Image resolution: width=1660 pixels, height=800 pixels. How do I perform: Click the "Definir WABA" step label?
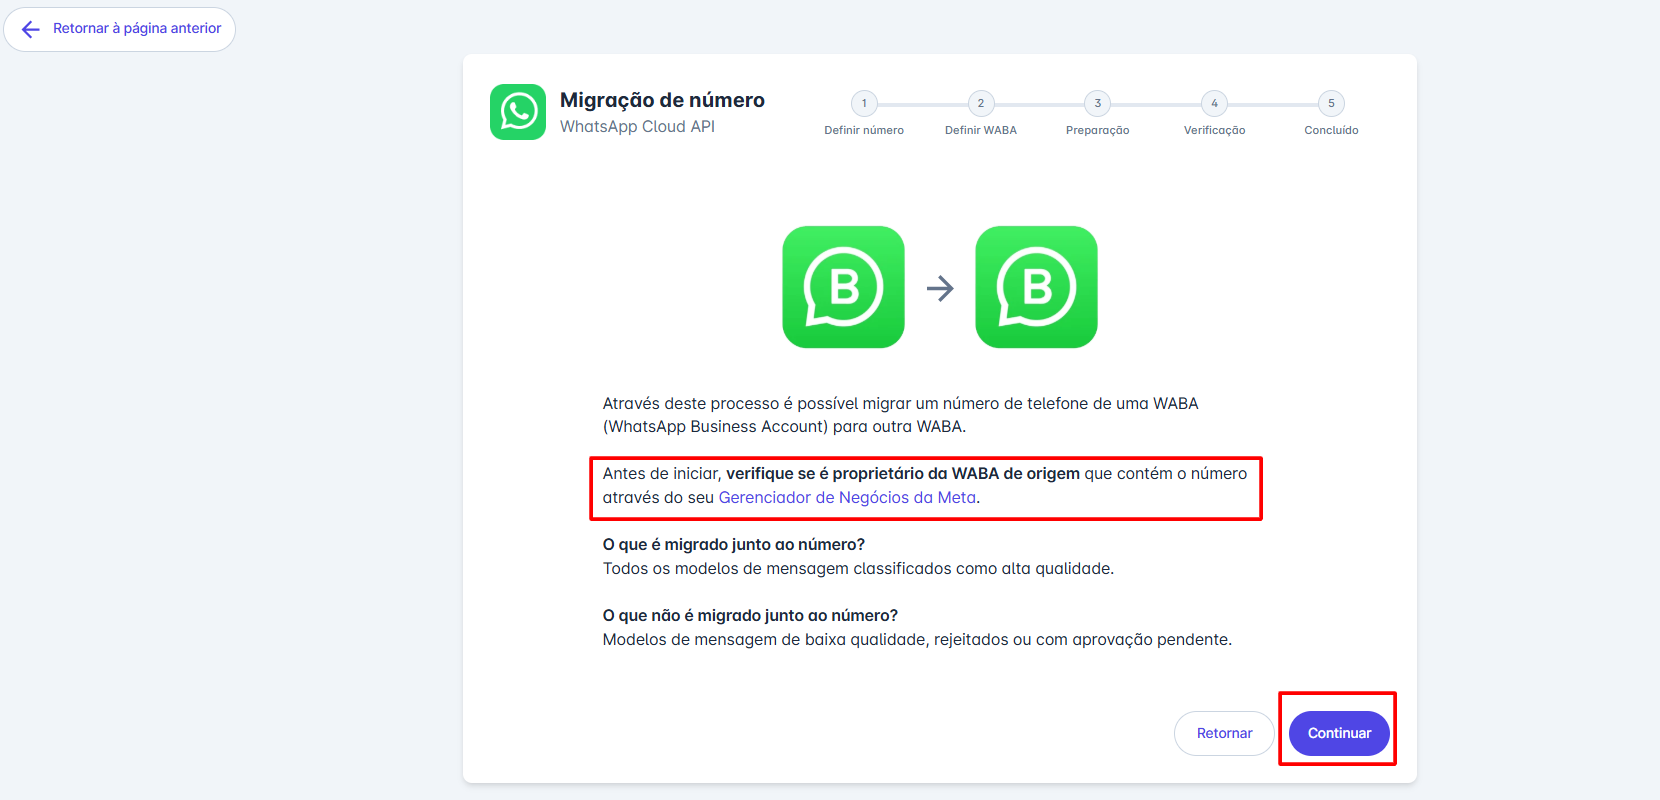(981, 130)
